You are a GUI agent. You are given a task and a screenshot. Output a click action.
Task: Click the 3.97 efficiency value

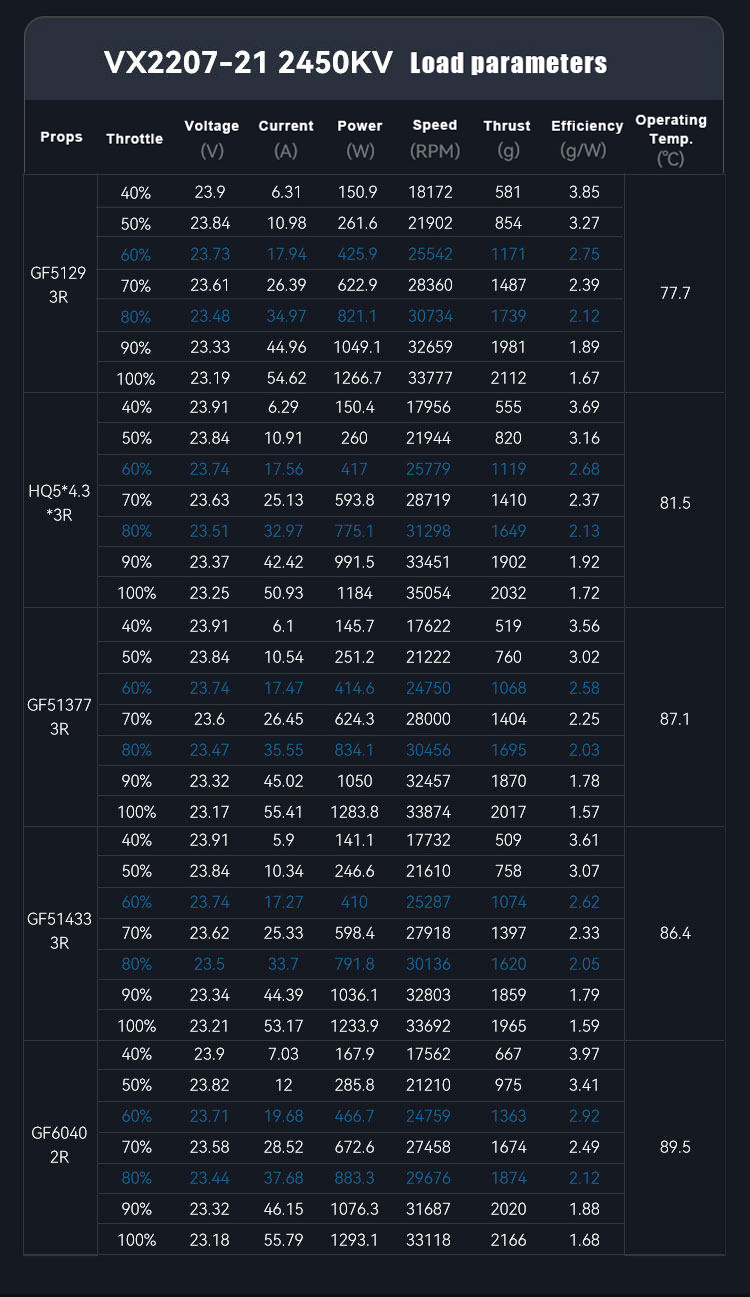coord(584,1054)
